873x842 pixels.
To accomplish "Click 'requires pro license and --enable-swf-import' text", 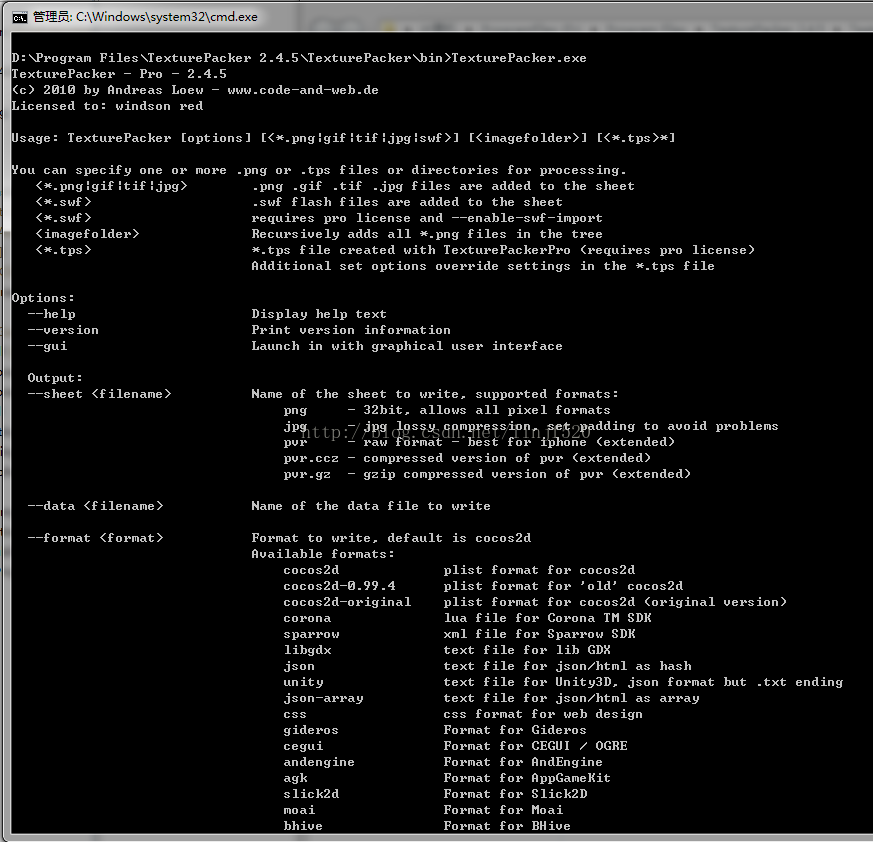I will (x=427, y=218).
